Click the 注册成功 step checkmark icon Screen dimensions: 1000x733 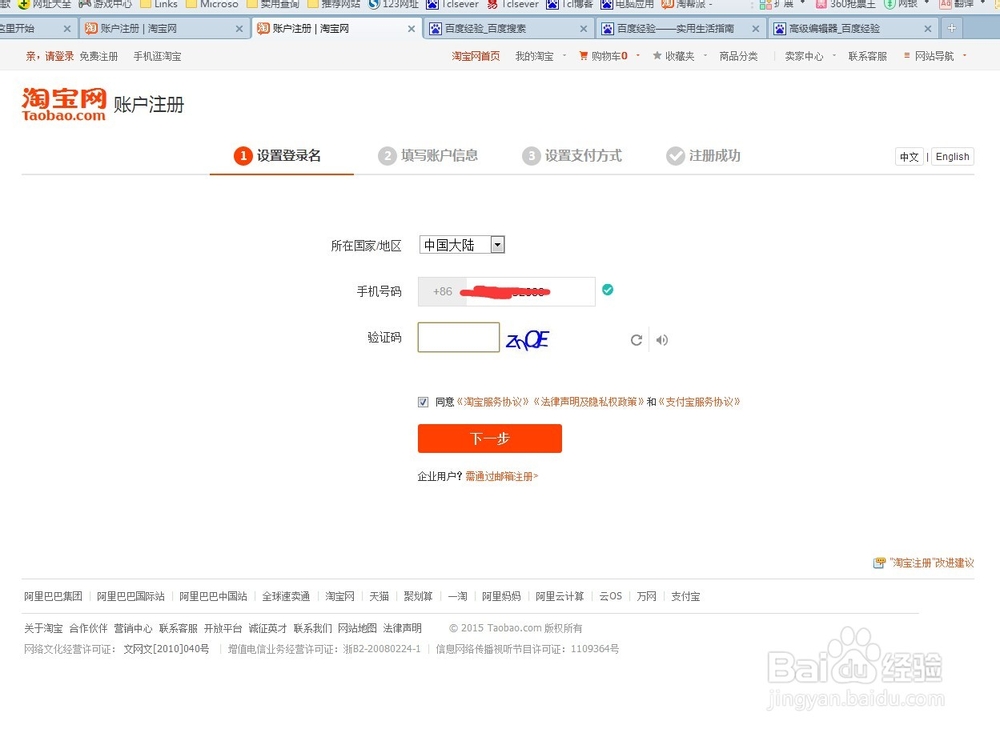point(675,155)
